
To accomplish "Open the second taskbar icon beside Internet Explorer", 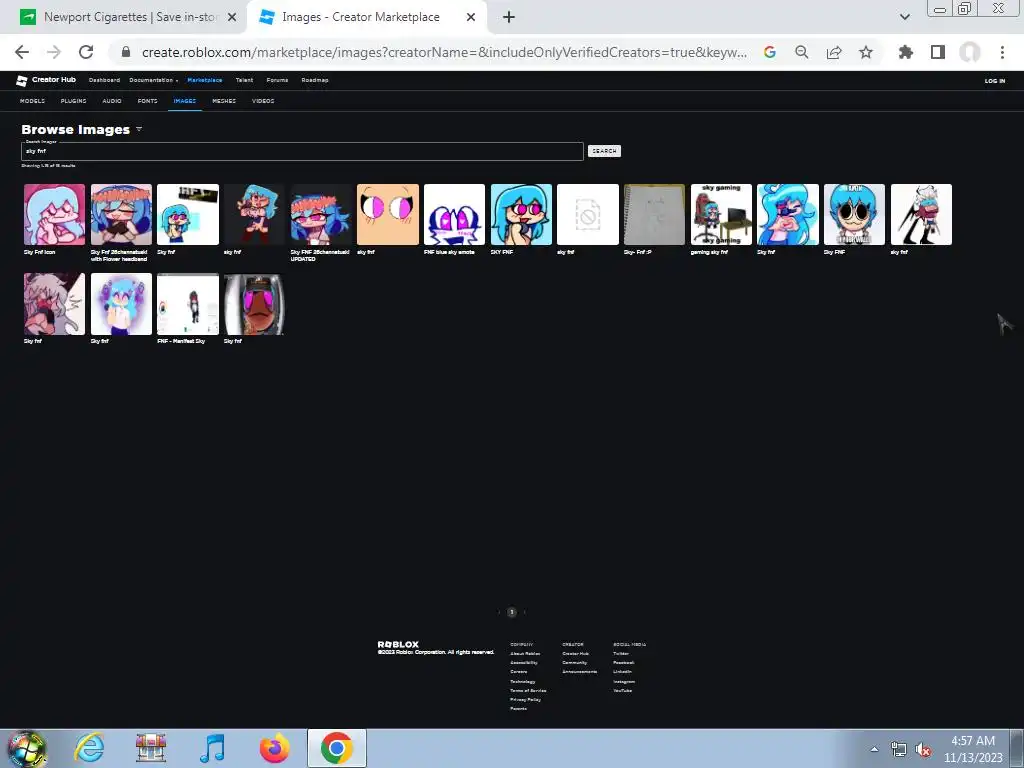I will (151, 748).
